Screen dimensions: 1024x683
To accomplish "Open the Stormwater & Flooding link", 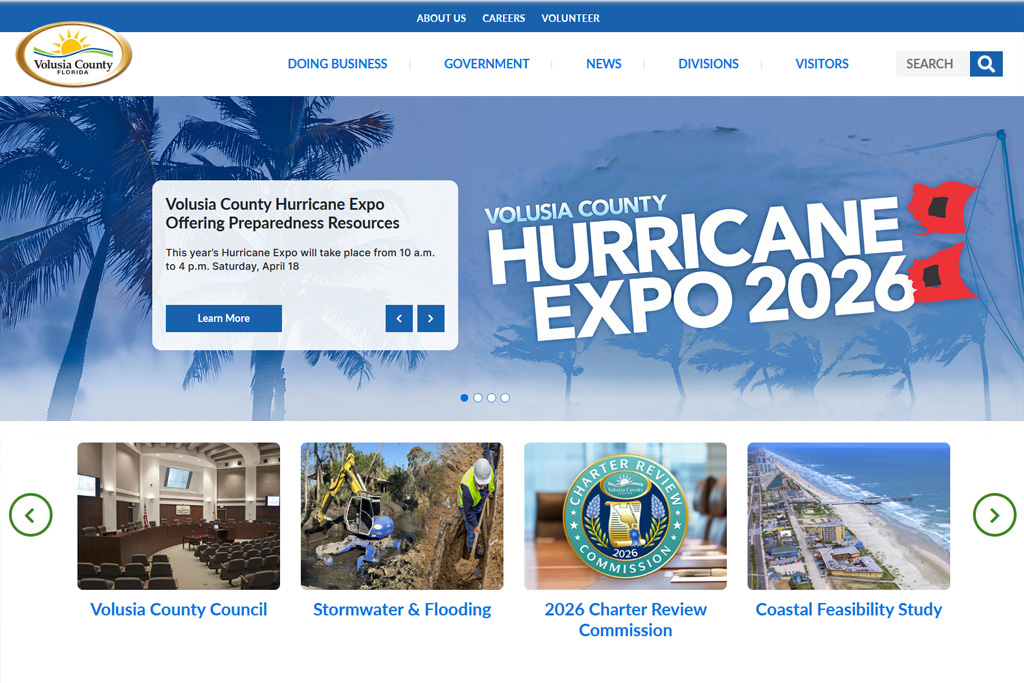I will pos(402,609).
